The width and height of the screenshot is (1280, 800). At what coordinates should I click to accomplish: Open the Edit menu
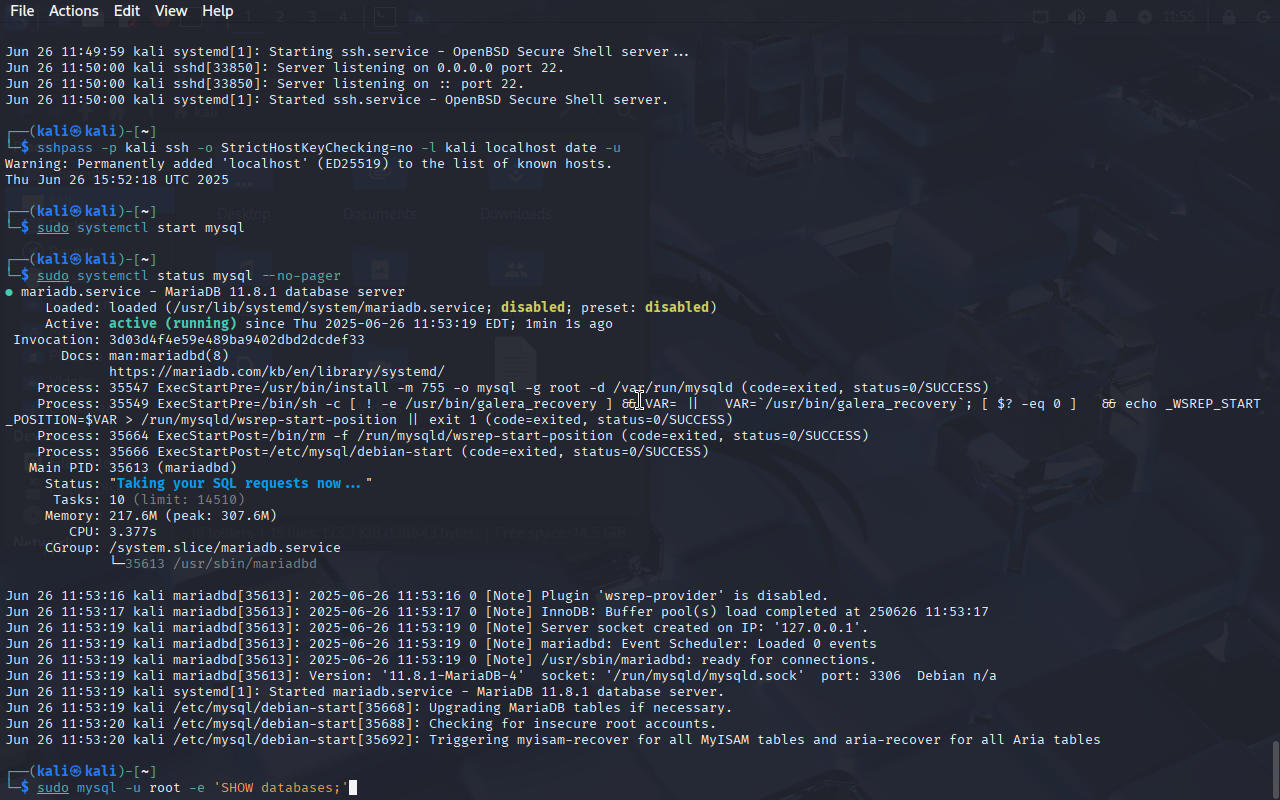point(127,11)
